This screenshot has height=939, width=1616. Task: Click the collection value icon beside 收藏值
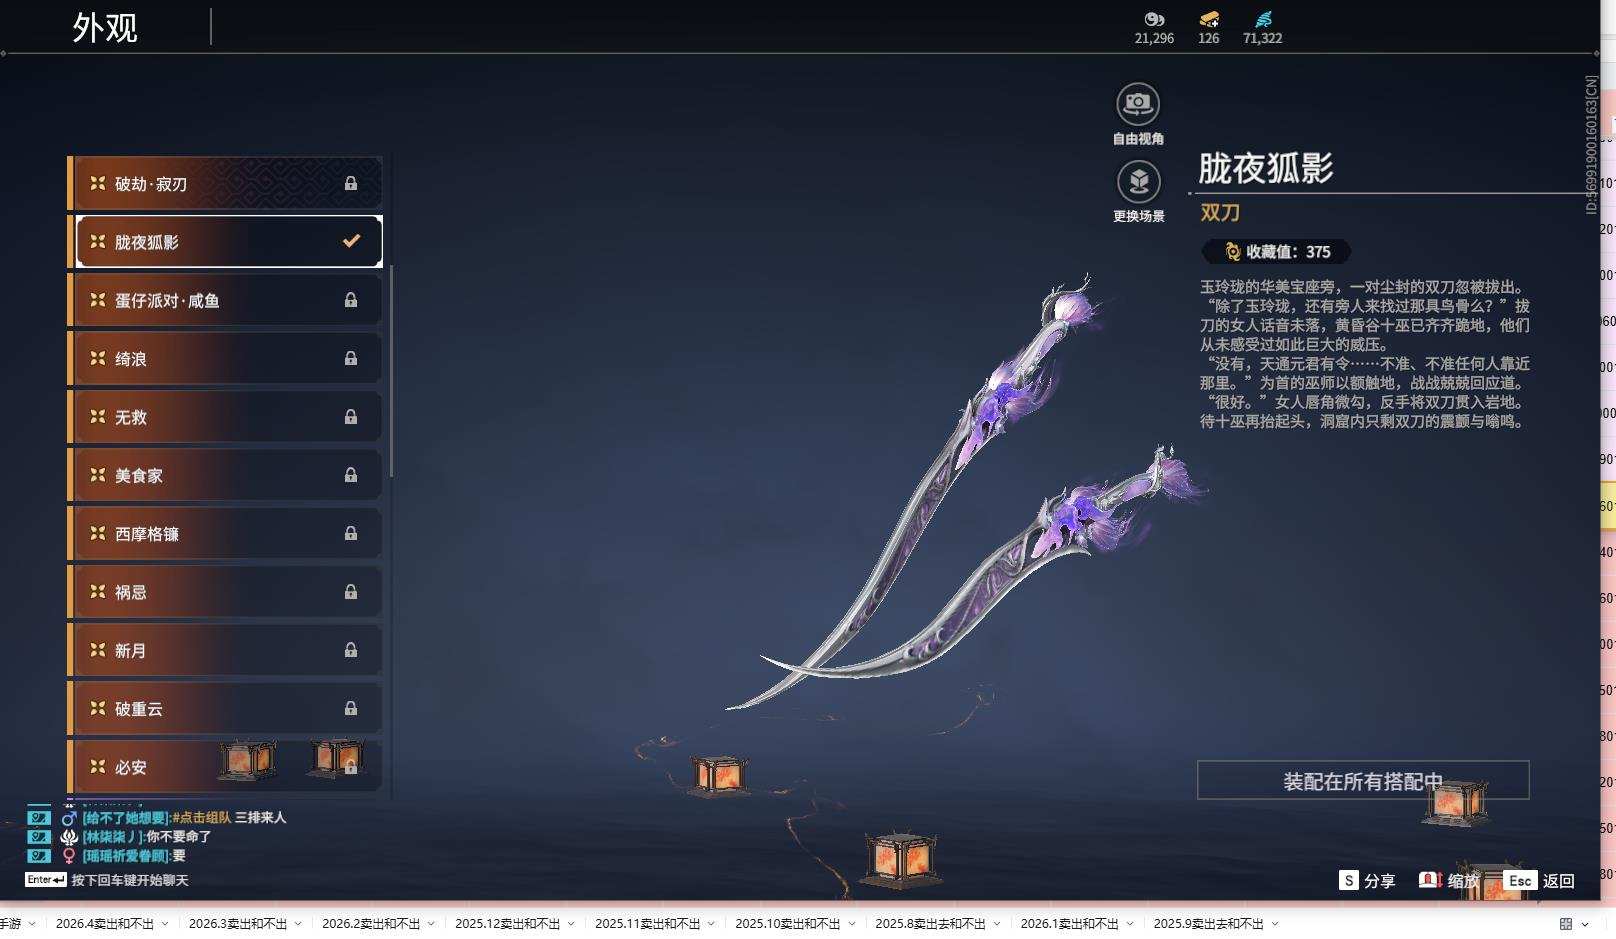coord(1233,252)
